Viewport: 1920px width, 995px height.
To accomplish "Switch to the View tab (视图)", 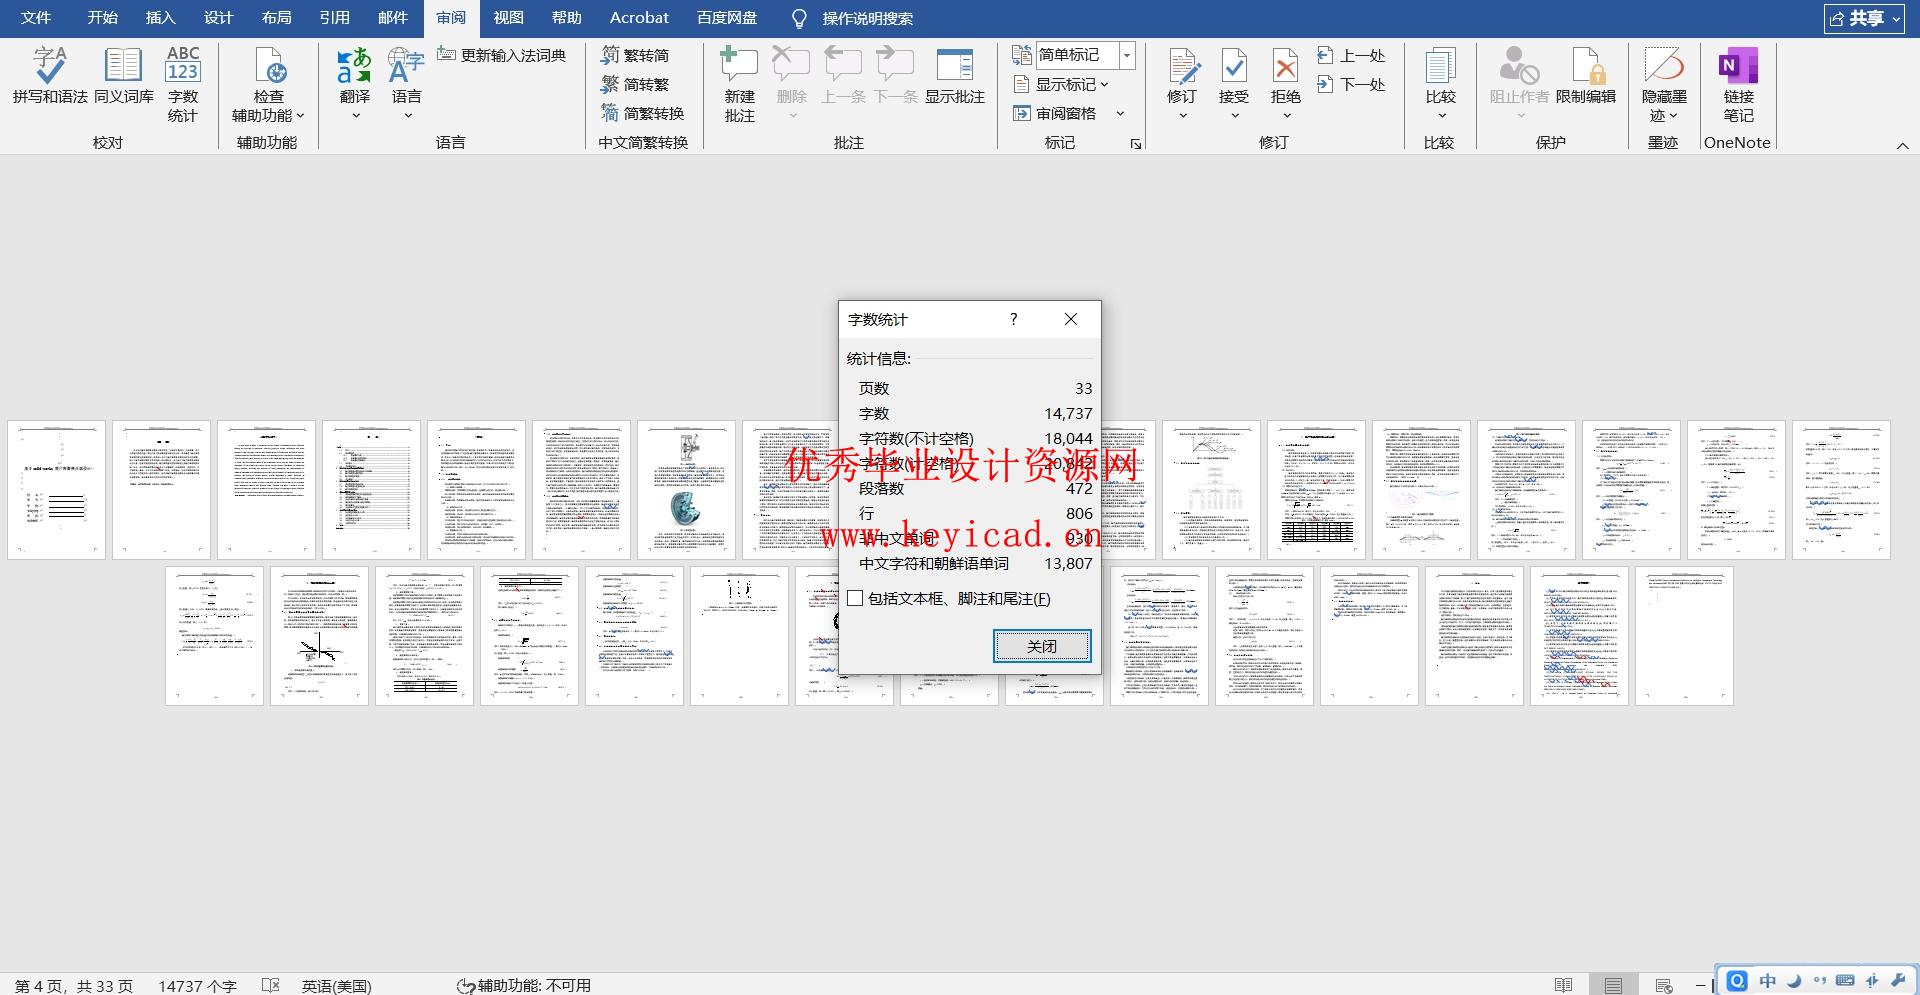I will point(508,18).
